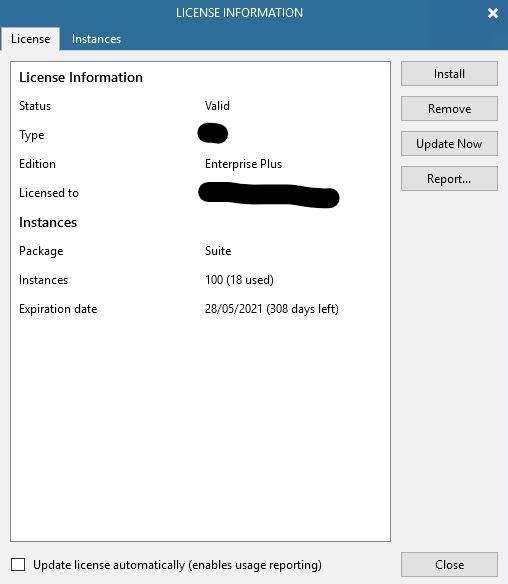Click the Update license automatically label text
508x584 pixels.
point(177,565)
